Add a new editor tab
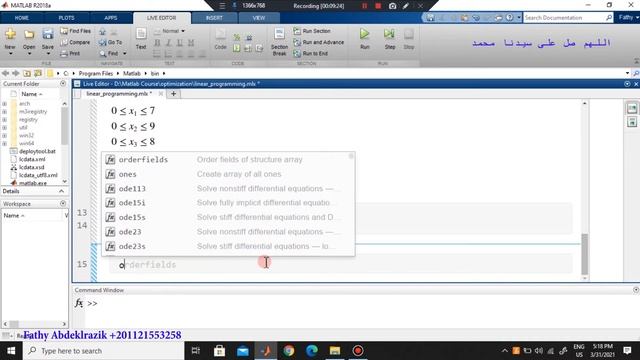Screen dimensions: 640x360 pos(173,94)
